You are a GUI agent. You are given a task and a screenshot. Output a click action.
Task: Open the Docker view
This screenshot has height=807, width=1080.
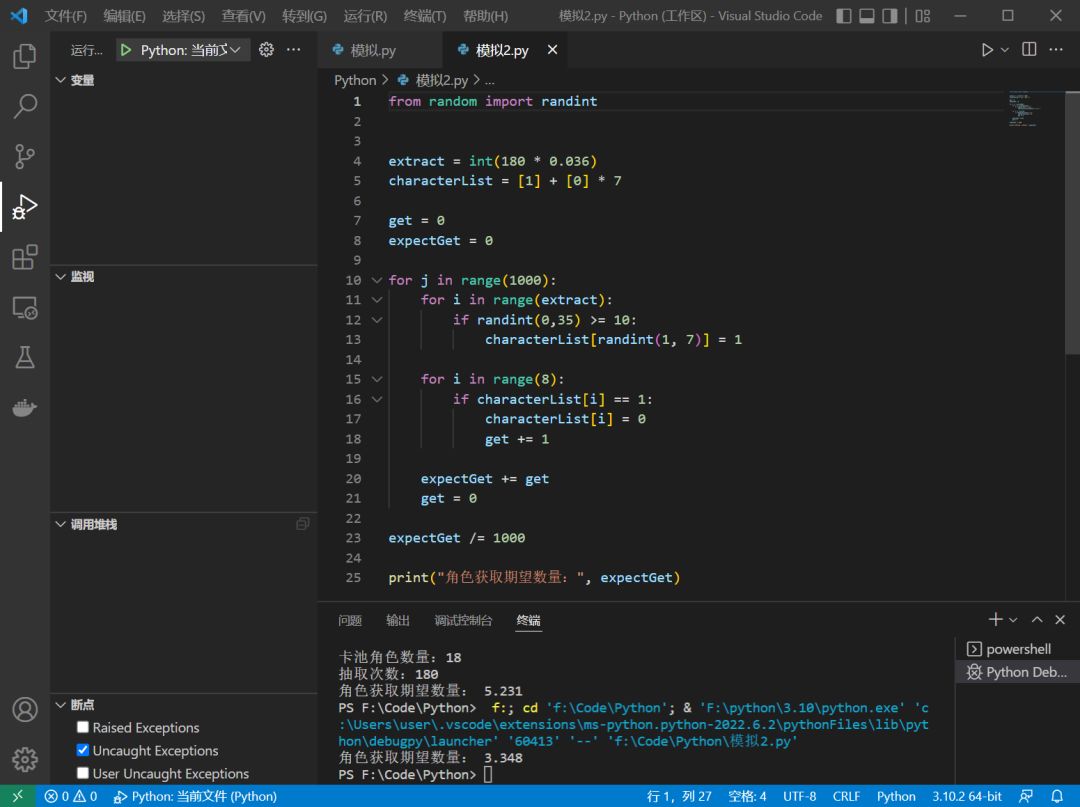[x=25, y=408]
